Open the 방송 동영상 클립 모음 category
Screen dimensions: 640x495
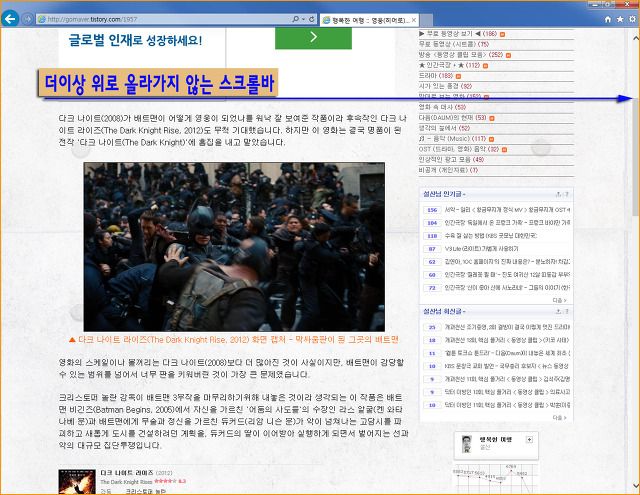pyautogui.click(x=460, y=55)
